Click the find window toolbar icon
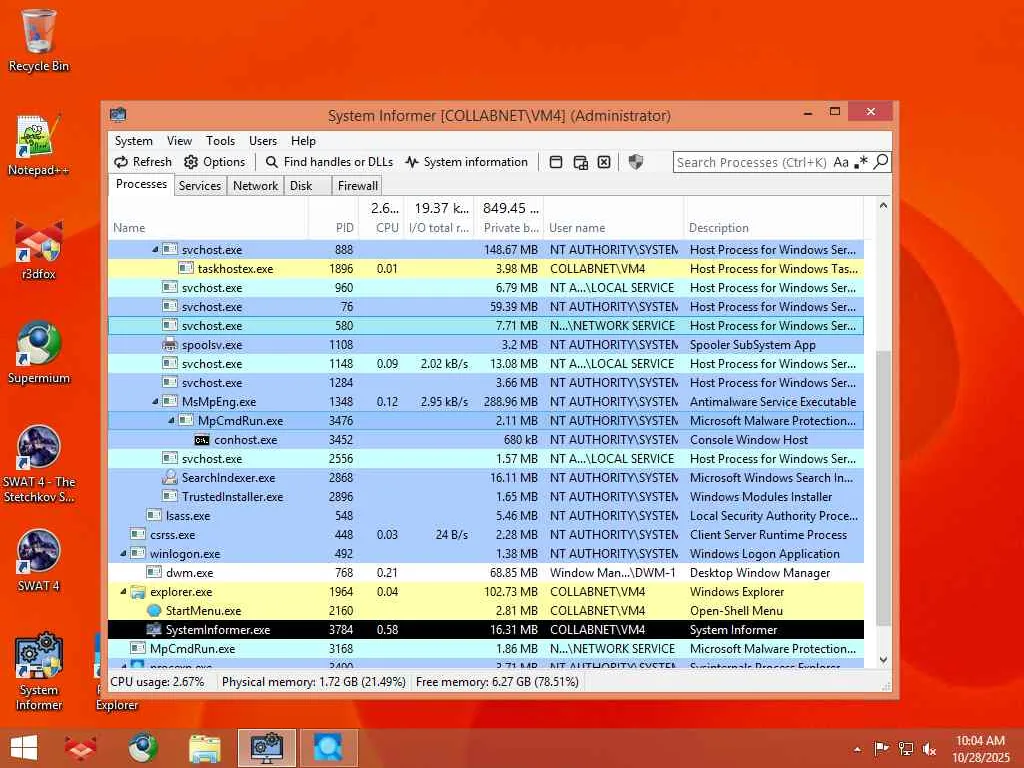The height and width of the screenshot is (768, 1024). [x=556, y=162]
